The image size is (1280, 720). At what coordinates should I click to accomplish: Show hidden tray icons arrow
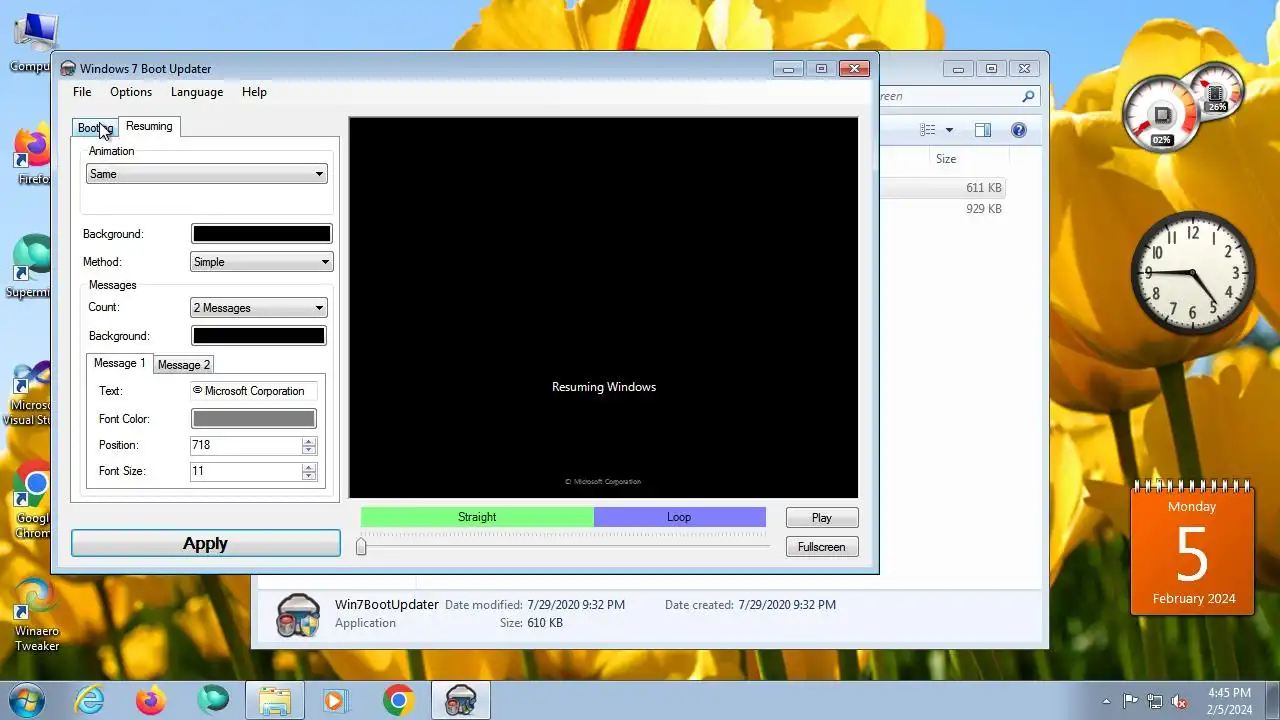pos(1106,702)
